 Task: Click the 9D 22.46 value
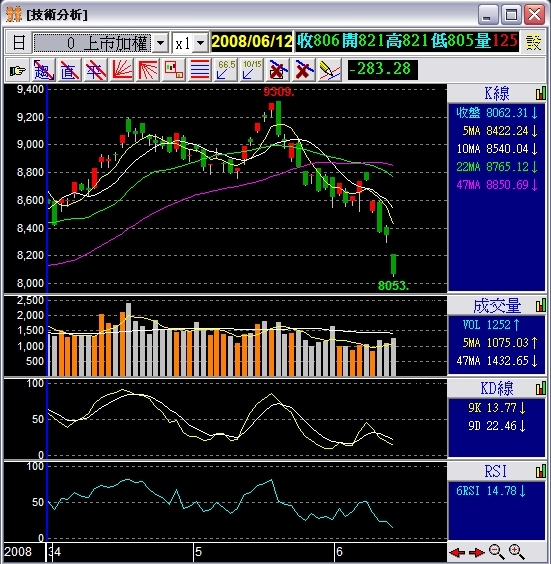(497, 426)
